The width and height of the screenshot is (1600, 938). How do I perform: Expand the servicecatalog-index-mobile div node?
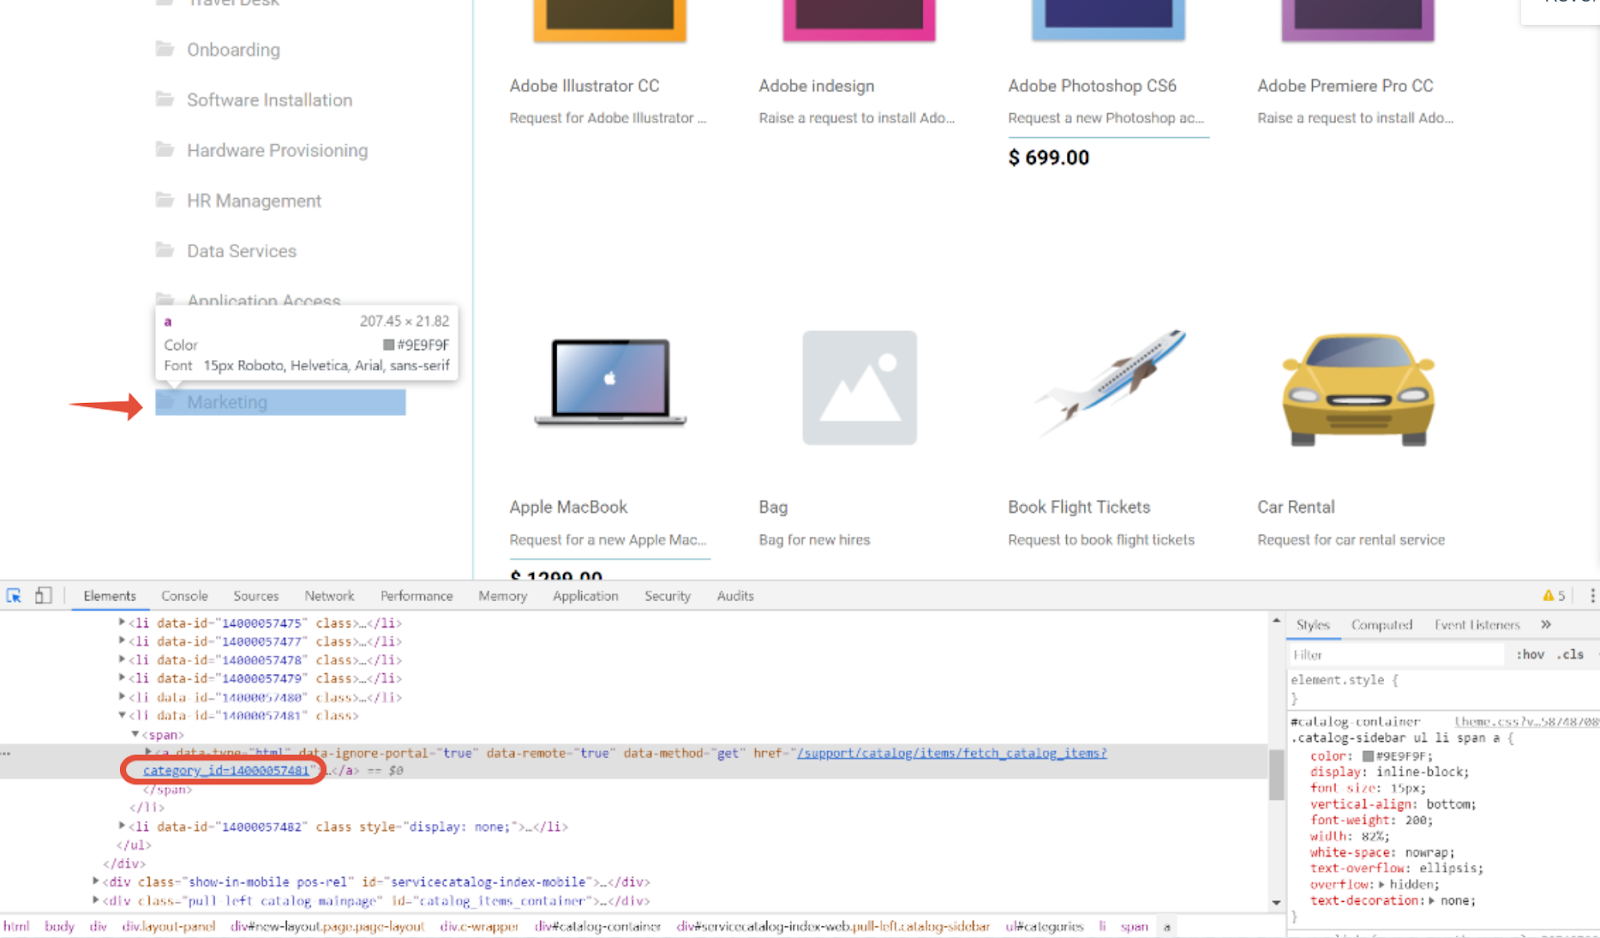(96, 882)
